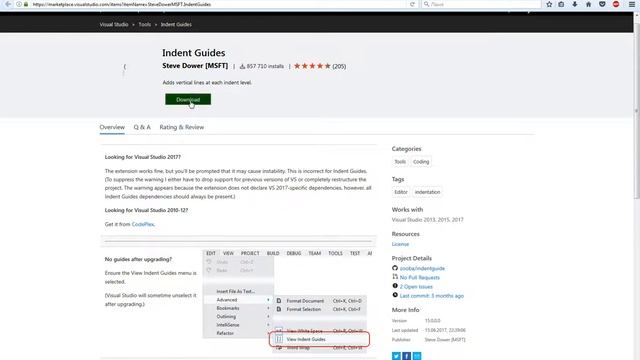Image resolution: width=640 pixels, height=360 pixels.
Task: Click 'Adds vertical lines at each indent level.' text
Action: (x=207, y=82)
